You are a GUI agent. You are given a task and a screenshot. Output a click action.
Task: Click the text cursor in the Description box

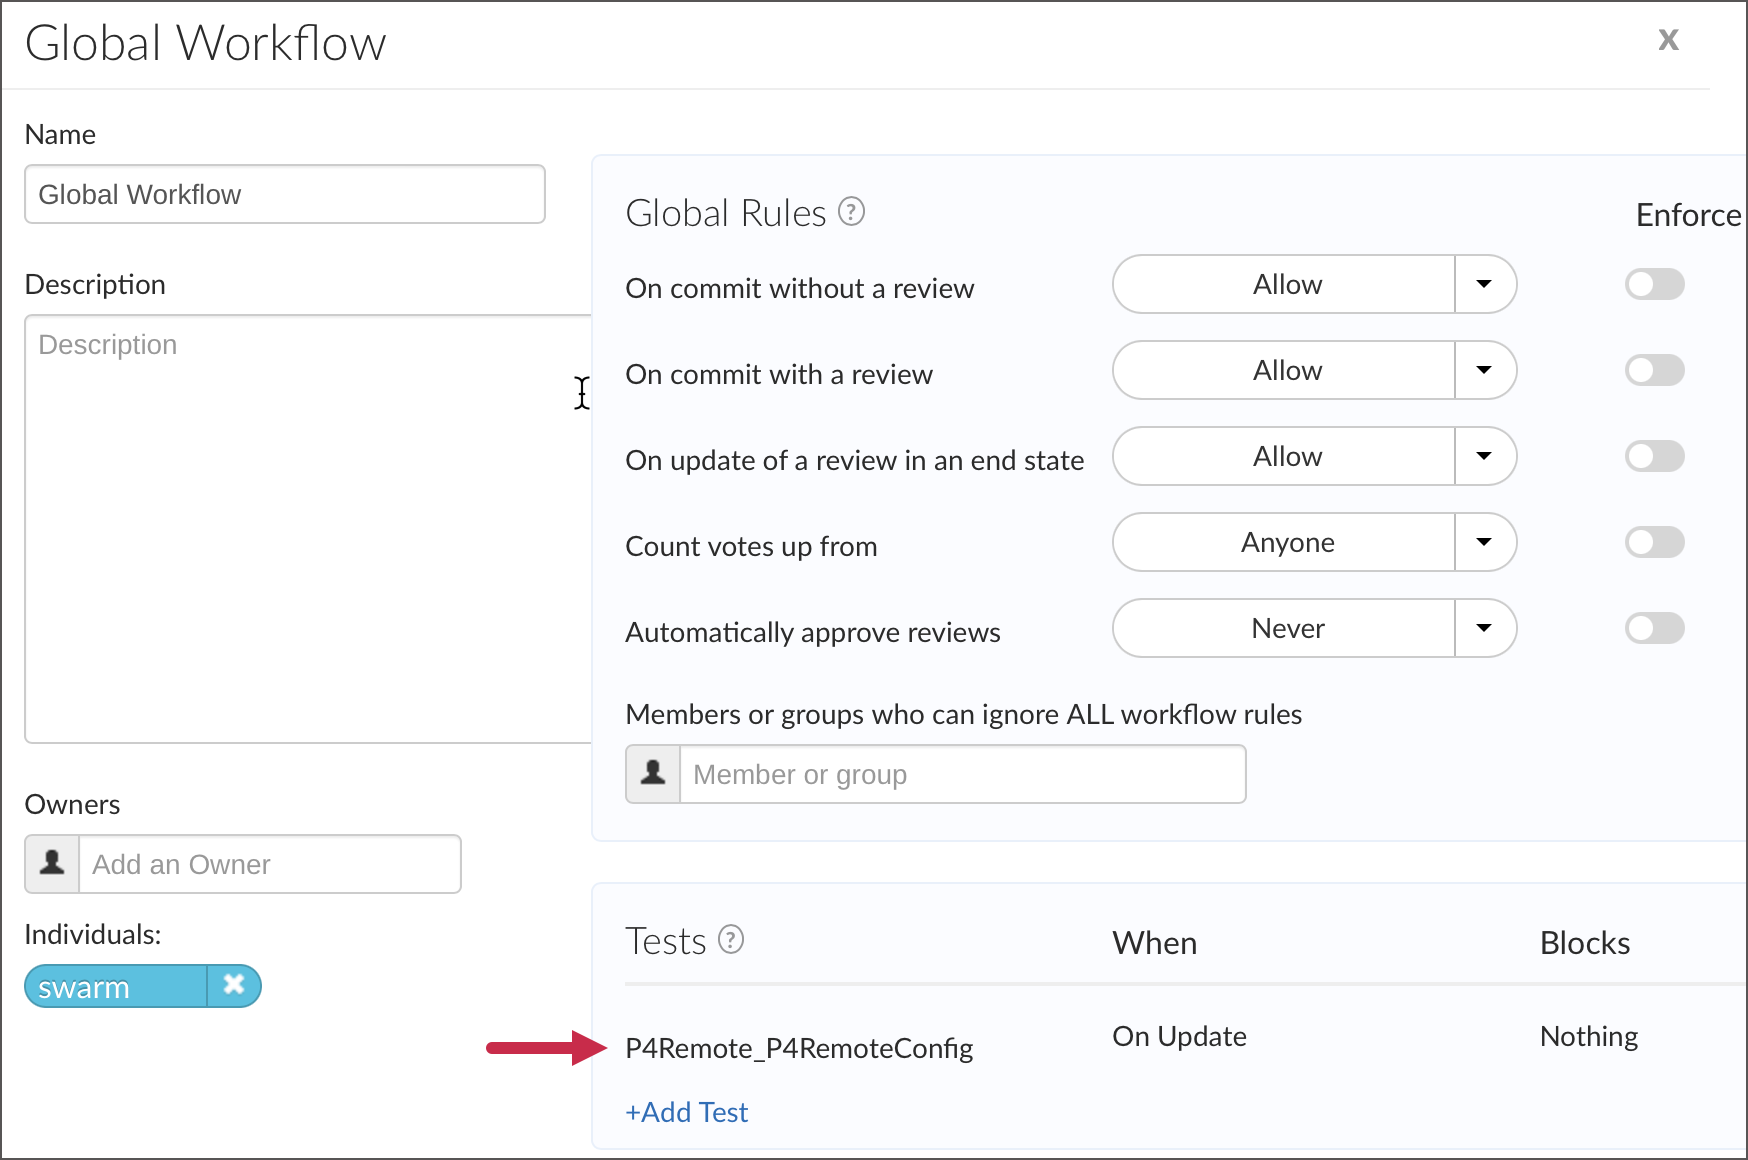pos(581,394)
